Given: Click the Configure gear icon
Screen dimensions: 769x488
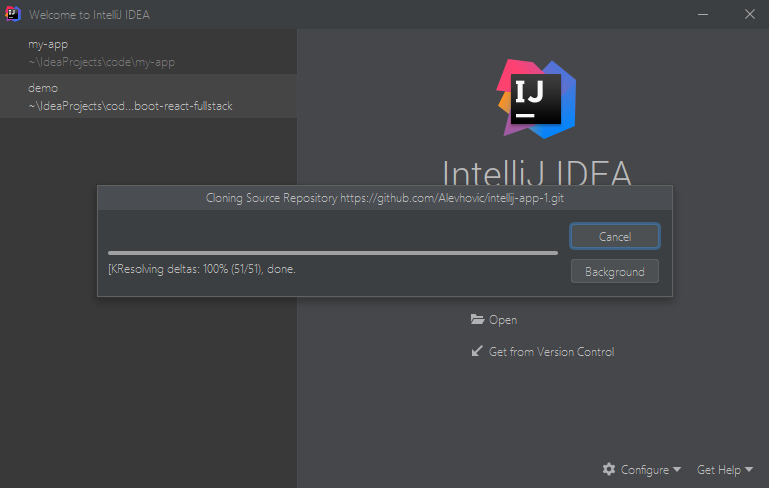Looking at the screenshot, I should coord(609,469).
